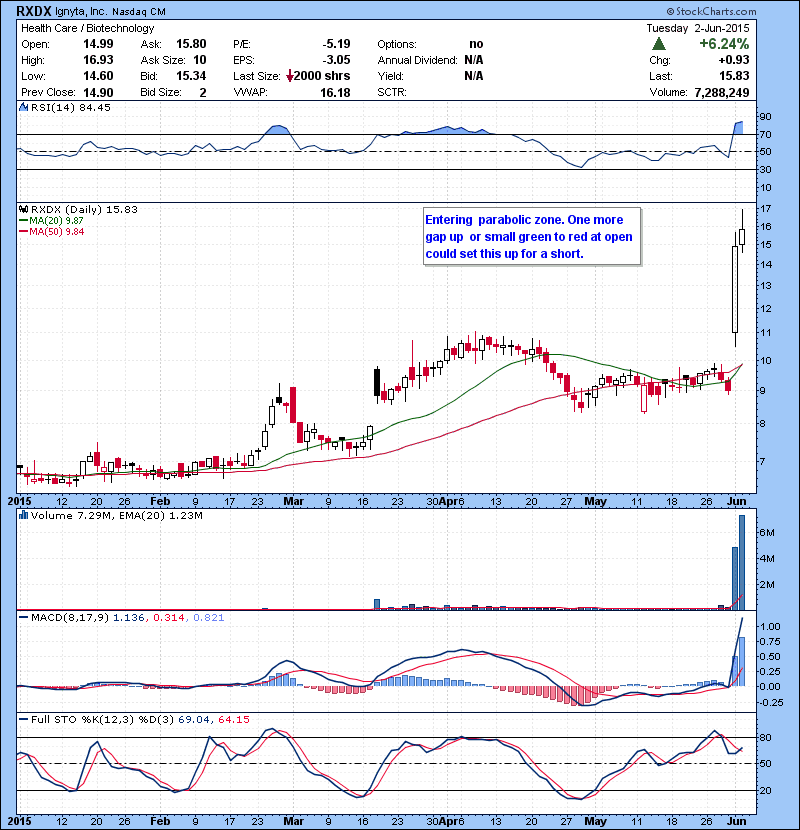Click the RXDX (Daily) 15.83 chart label
The width and height of the screenshot is (800, 830).
click(84, 209)
